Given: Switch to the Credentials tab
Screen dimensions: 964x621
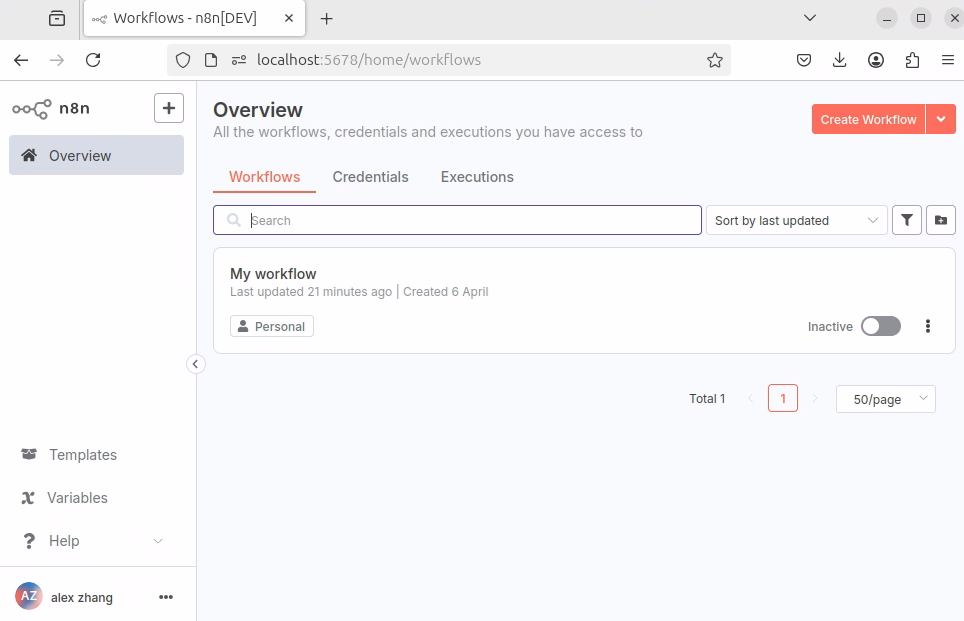Looking at the screenshot, I should [x=370, y=177].
